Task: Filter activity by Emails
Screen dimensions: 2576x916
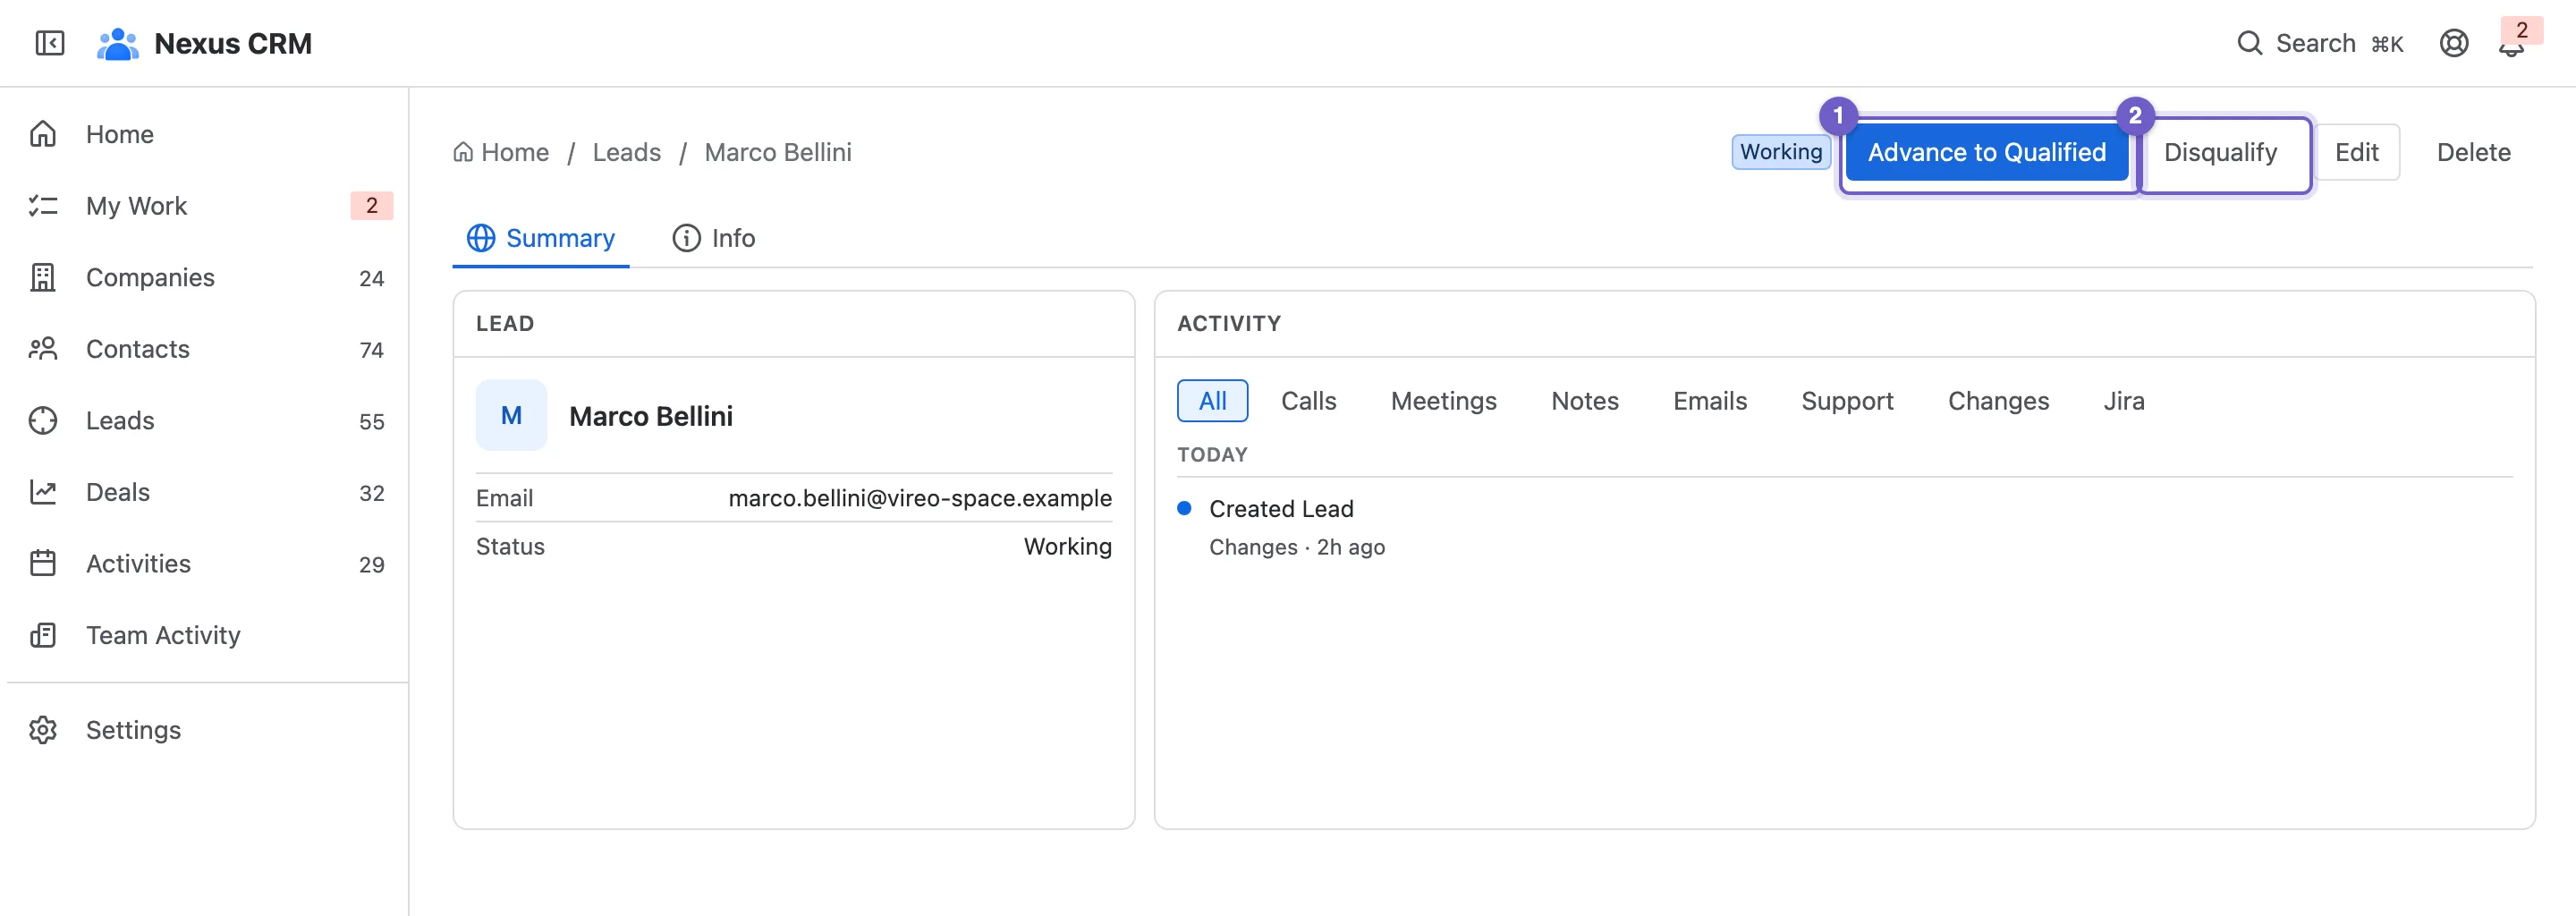Action: point(1709,401)
